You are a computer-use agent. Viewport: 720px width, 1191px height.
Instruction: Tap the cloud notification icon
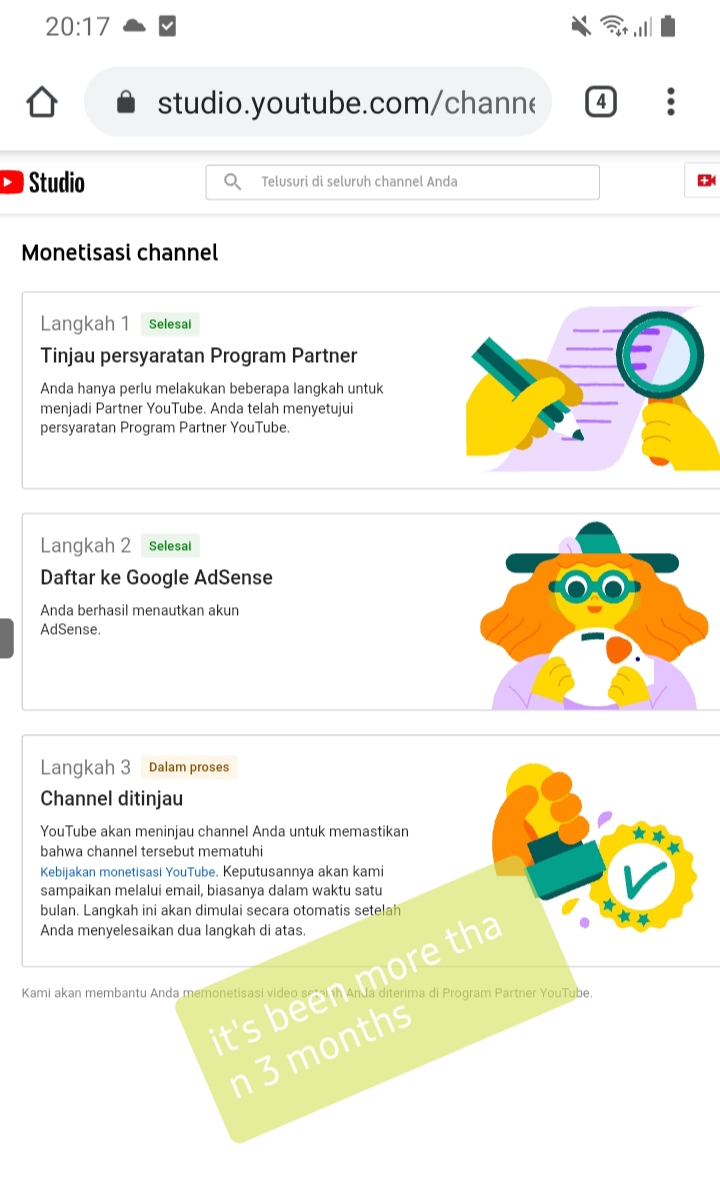click(x=134, y=27)
